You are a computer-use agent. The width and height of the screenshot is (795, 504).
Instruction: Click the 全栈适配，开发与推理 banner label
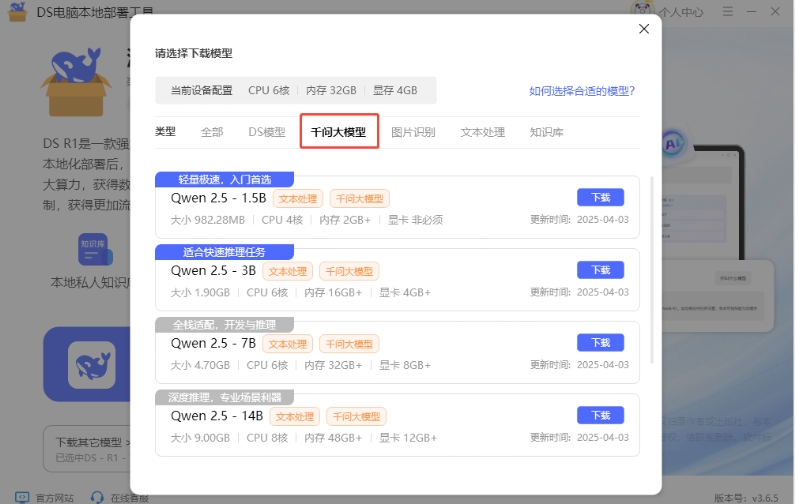coord(225,325)
